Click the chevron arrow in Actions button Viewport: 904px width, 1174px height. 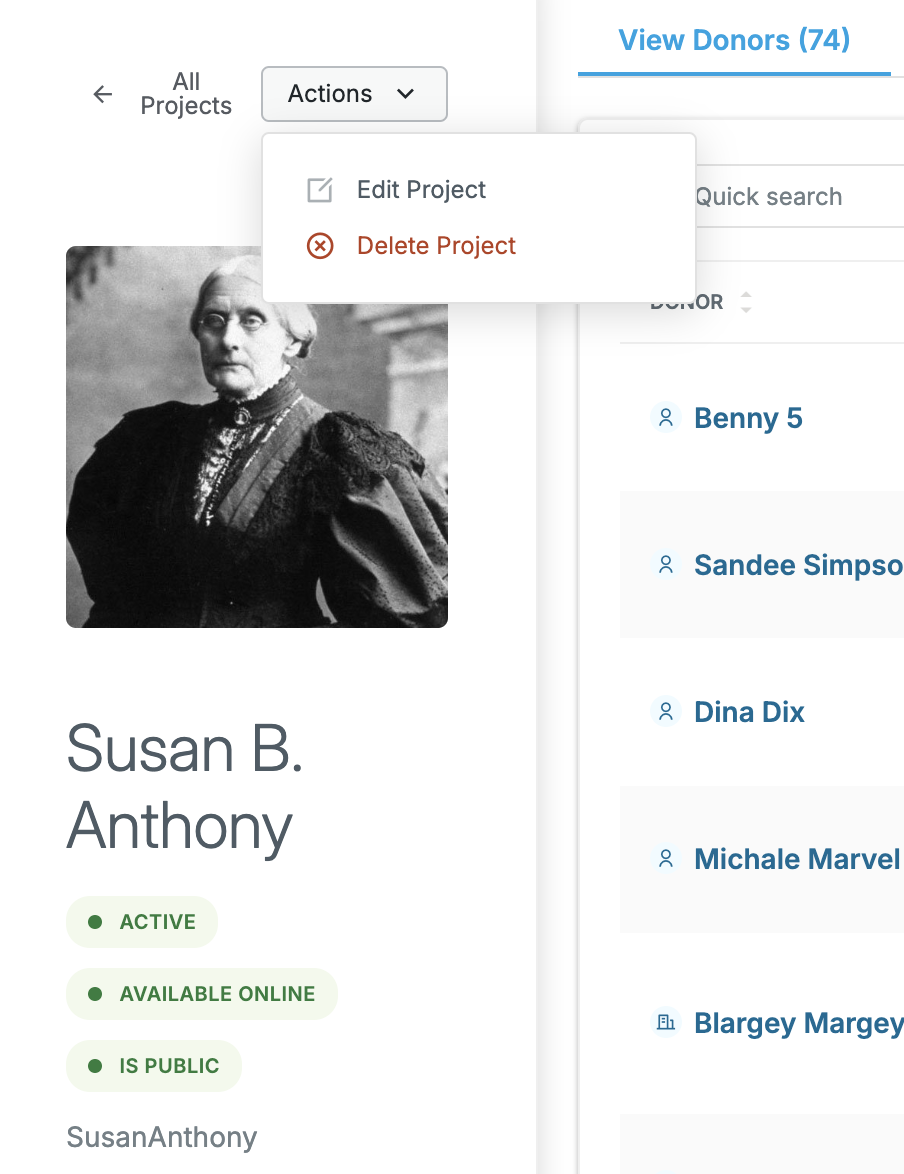click(x=405, y=94)
